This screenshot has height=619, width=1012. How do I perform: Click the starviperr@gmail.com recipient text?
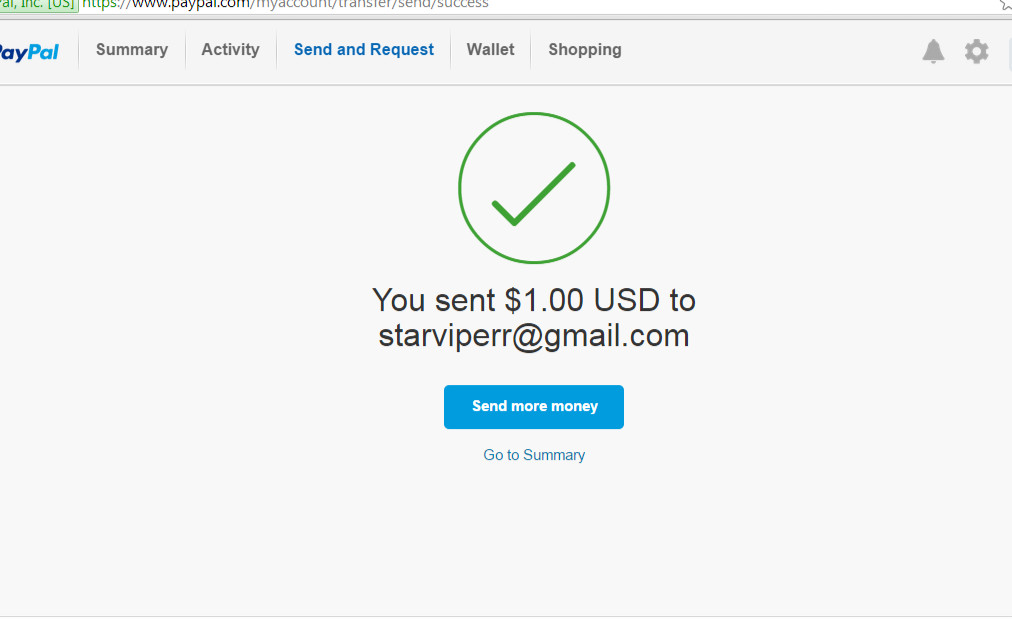pyautogui.click(x=534, y=336)
